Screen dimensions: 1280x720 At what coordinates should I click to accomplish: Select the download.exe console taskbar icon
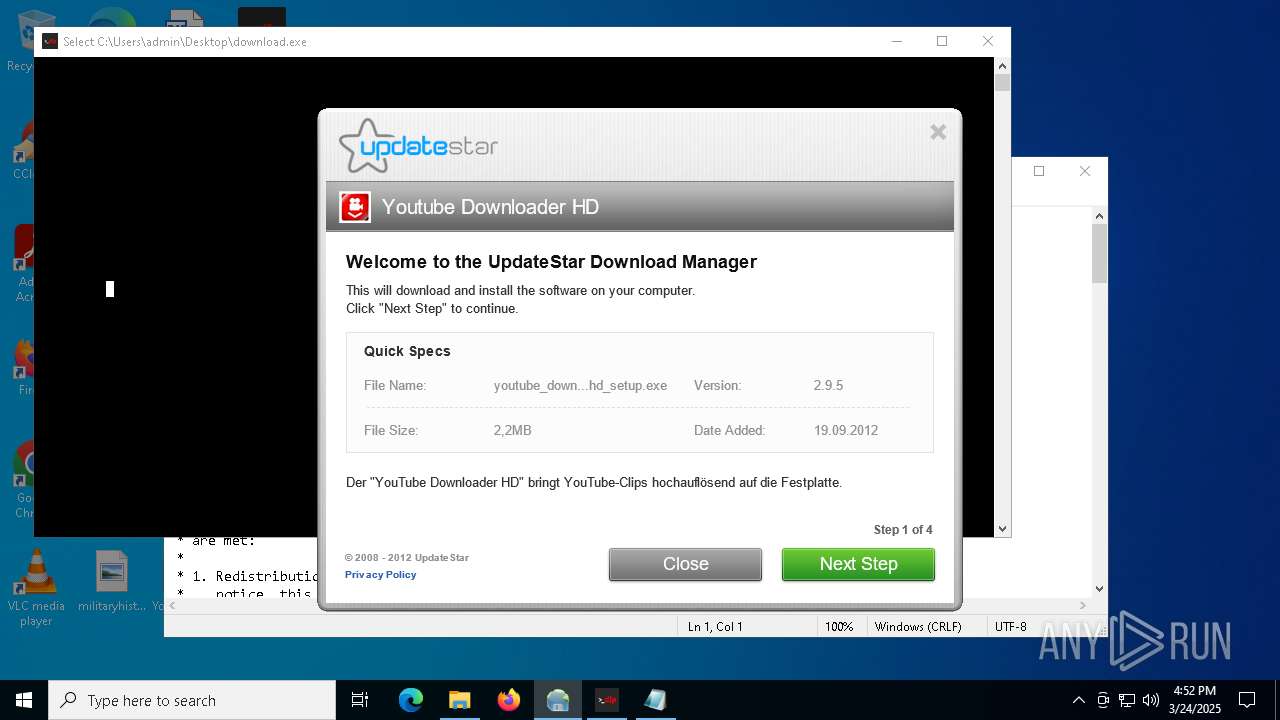tap(607, 700)
